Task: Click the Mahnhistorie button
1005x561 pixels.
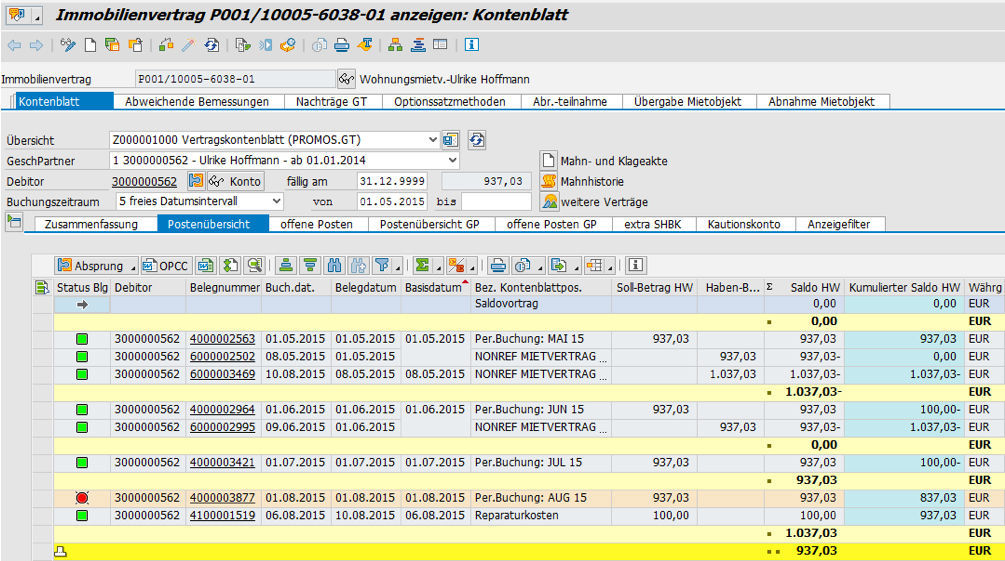Action: [592, 181]
